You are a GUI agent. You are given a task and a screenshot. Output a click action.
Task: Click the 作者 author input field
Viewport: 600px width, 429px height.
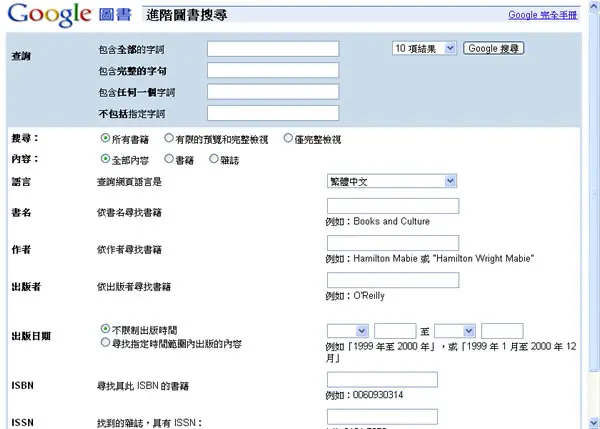click(393, 243)
